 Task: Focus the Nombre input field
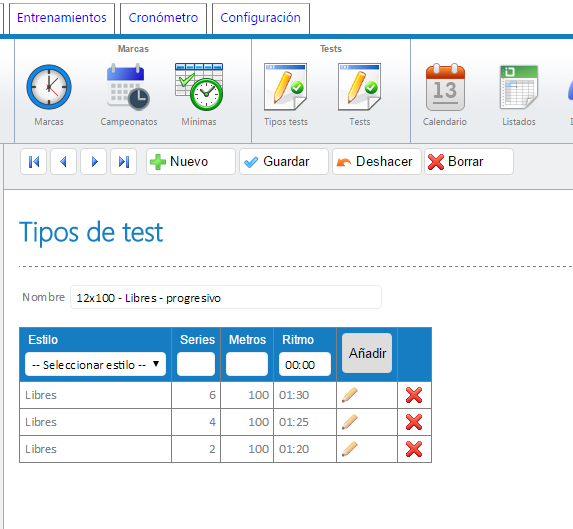226,297
